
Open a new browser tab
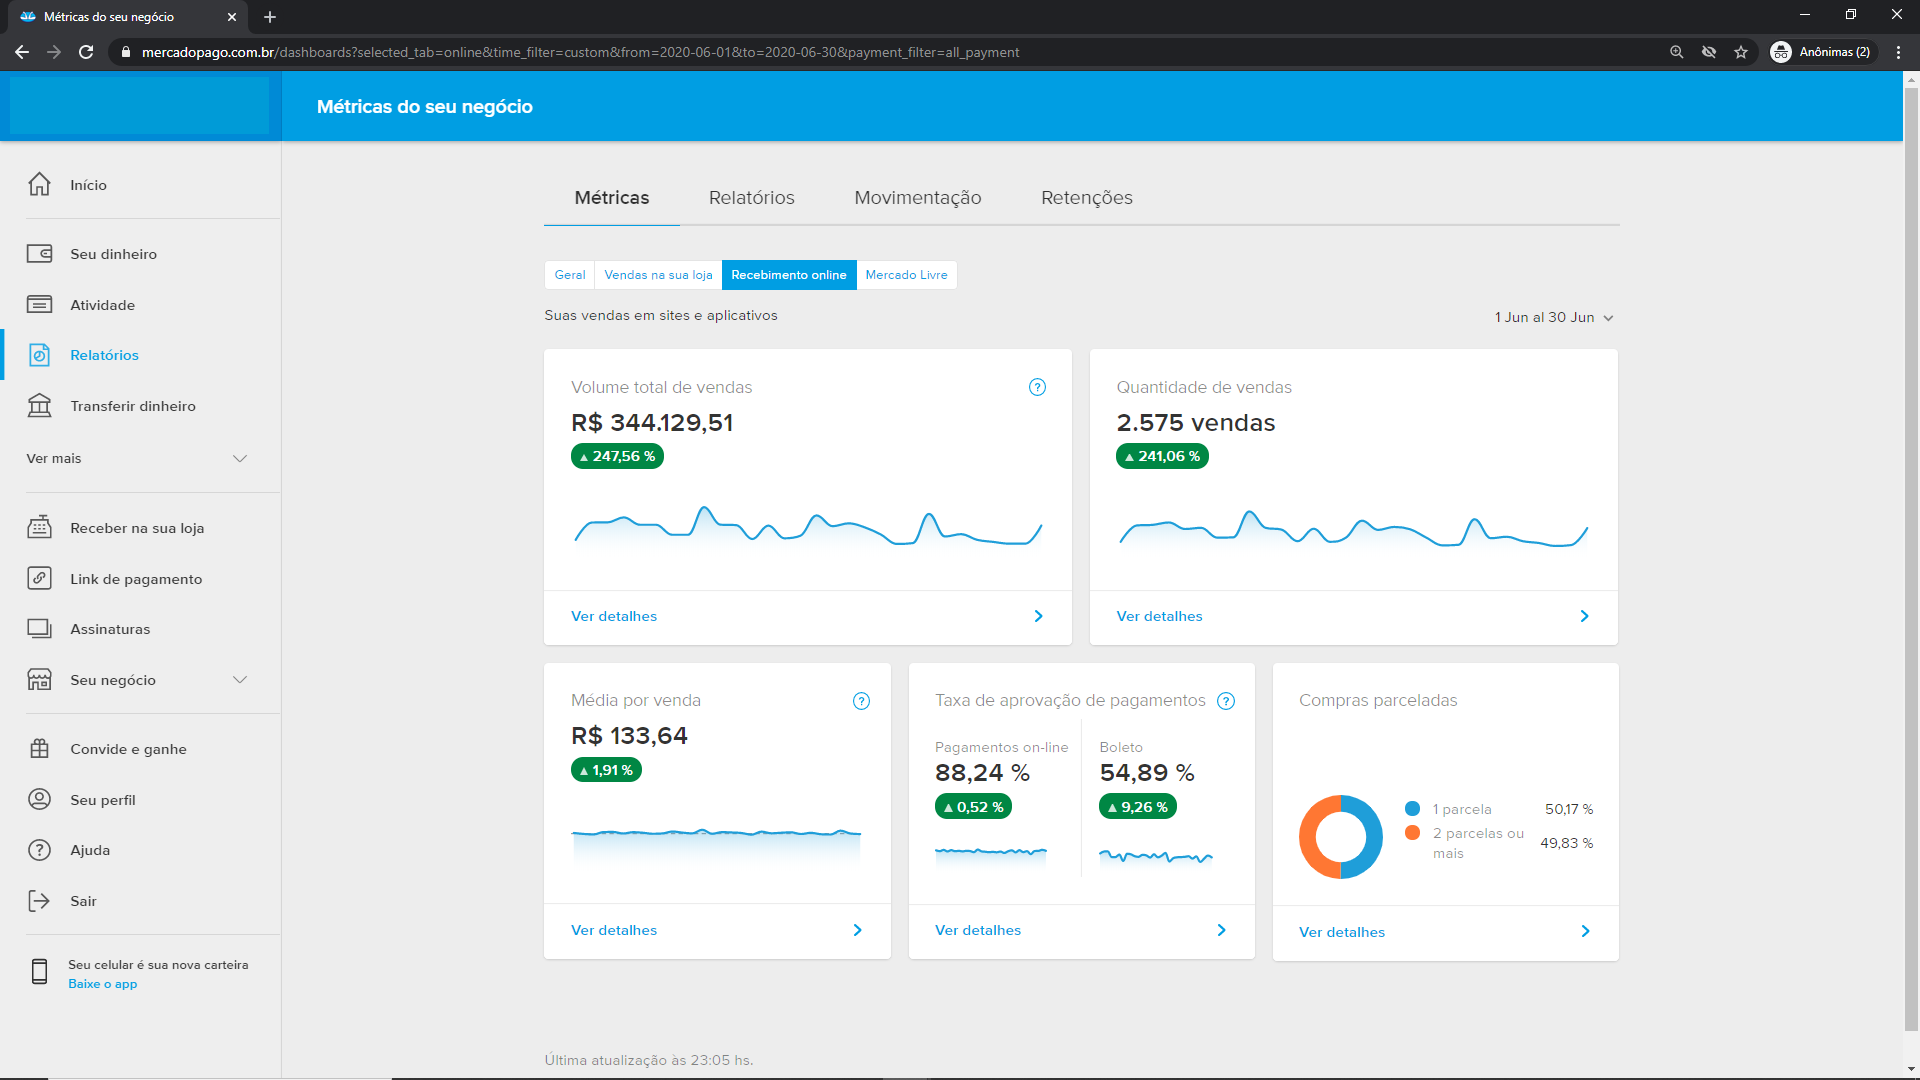pyautogui.click(x=270, y=17)
